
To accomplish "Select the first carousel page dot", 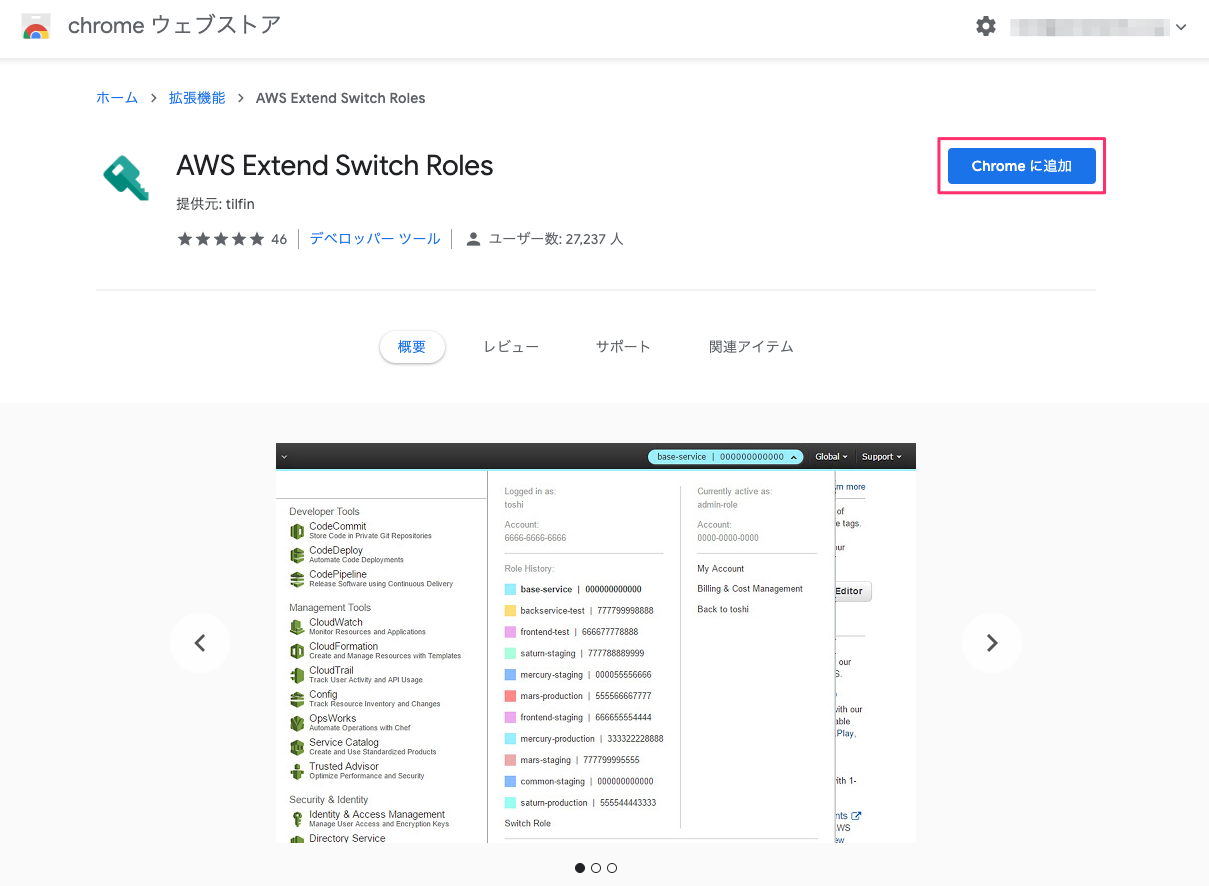I will click(580, 868).
